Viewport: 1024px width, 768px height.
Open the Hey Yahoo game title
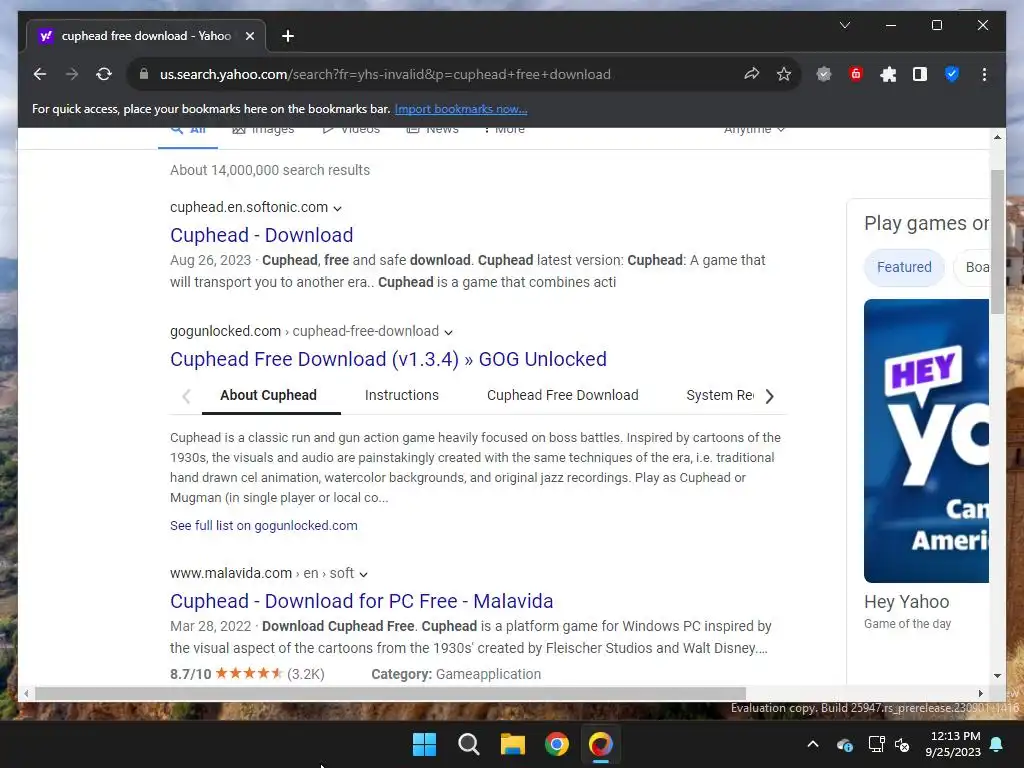(x=906, y=601)
